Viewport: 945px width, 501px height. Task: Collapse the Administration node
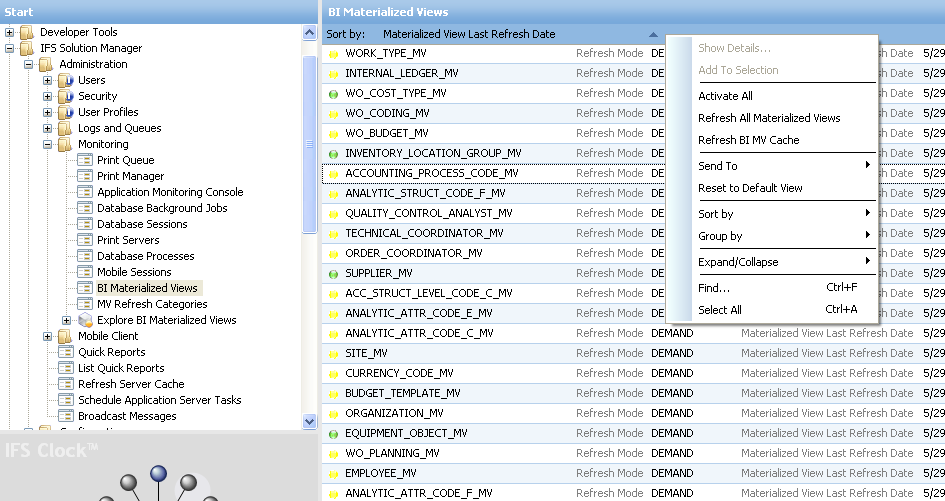[x=28, y=64]
